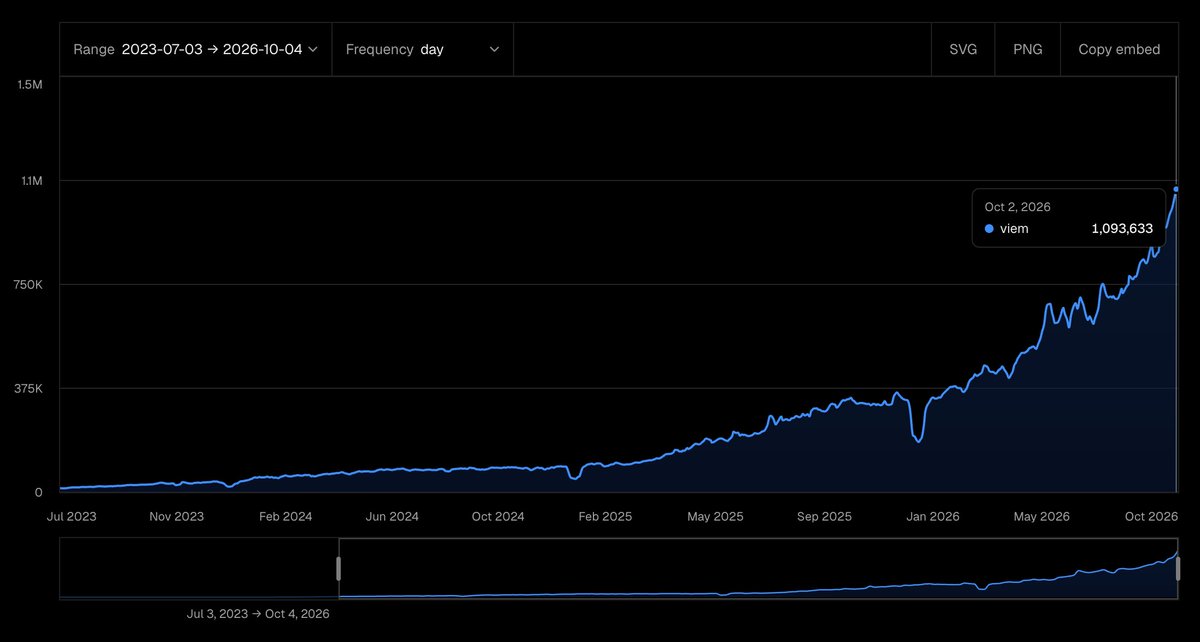
Task: Export chart as SVG
Action: (963, 49)
